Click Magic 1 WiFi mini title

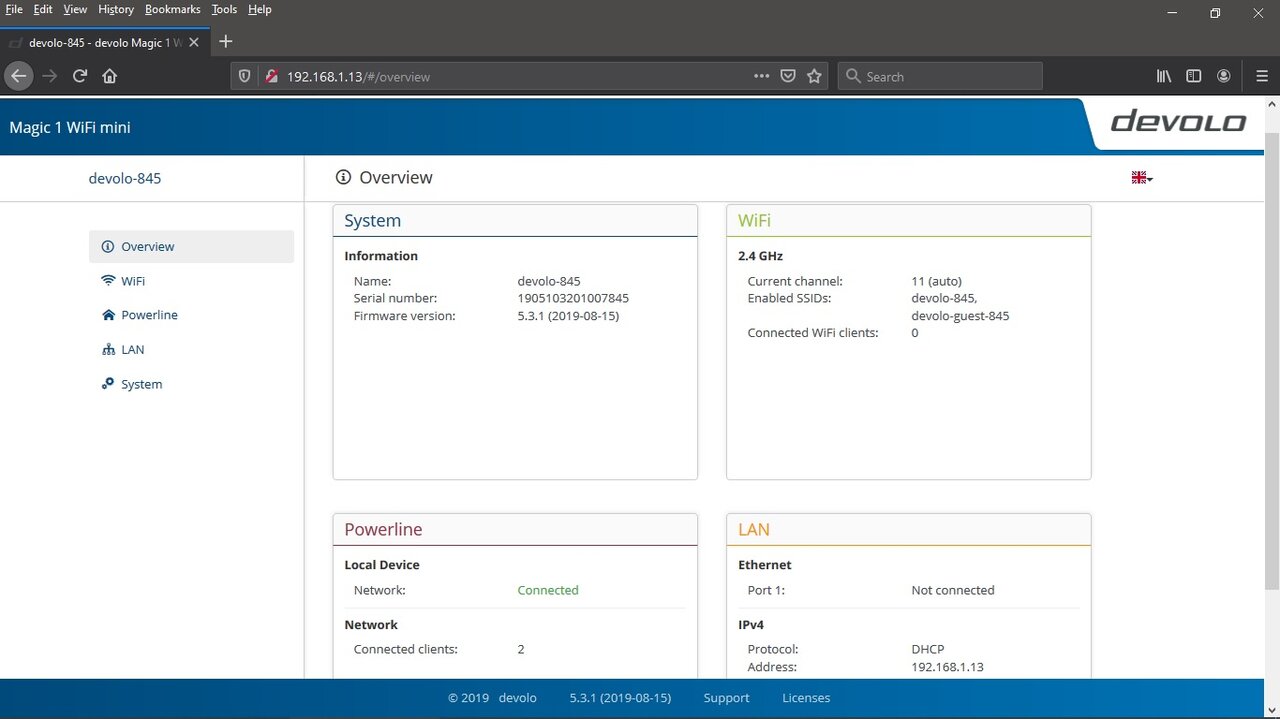coord(70,128)
